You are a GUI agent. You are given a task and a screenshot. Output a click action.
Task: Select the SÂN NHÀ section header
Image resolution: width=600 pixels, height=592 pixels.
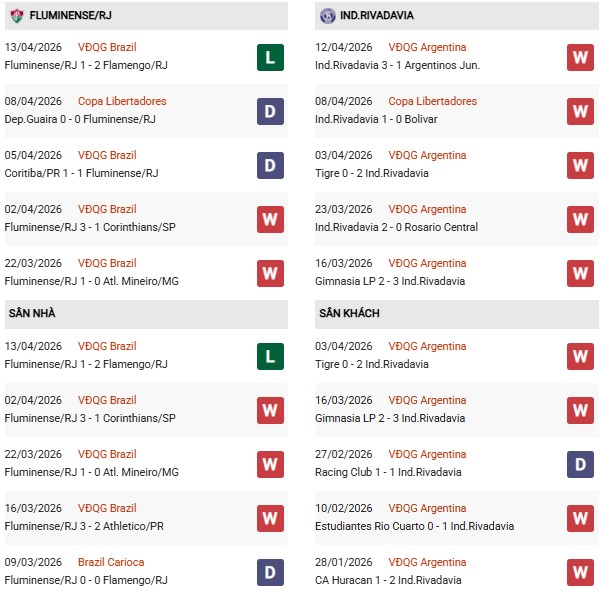[x=31, y=313]
